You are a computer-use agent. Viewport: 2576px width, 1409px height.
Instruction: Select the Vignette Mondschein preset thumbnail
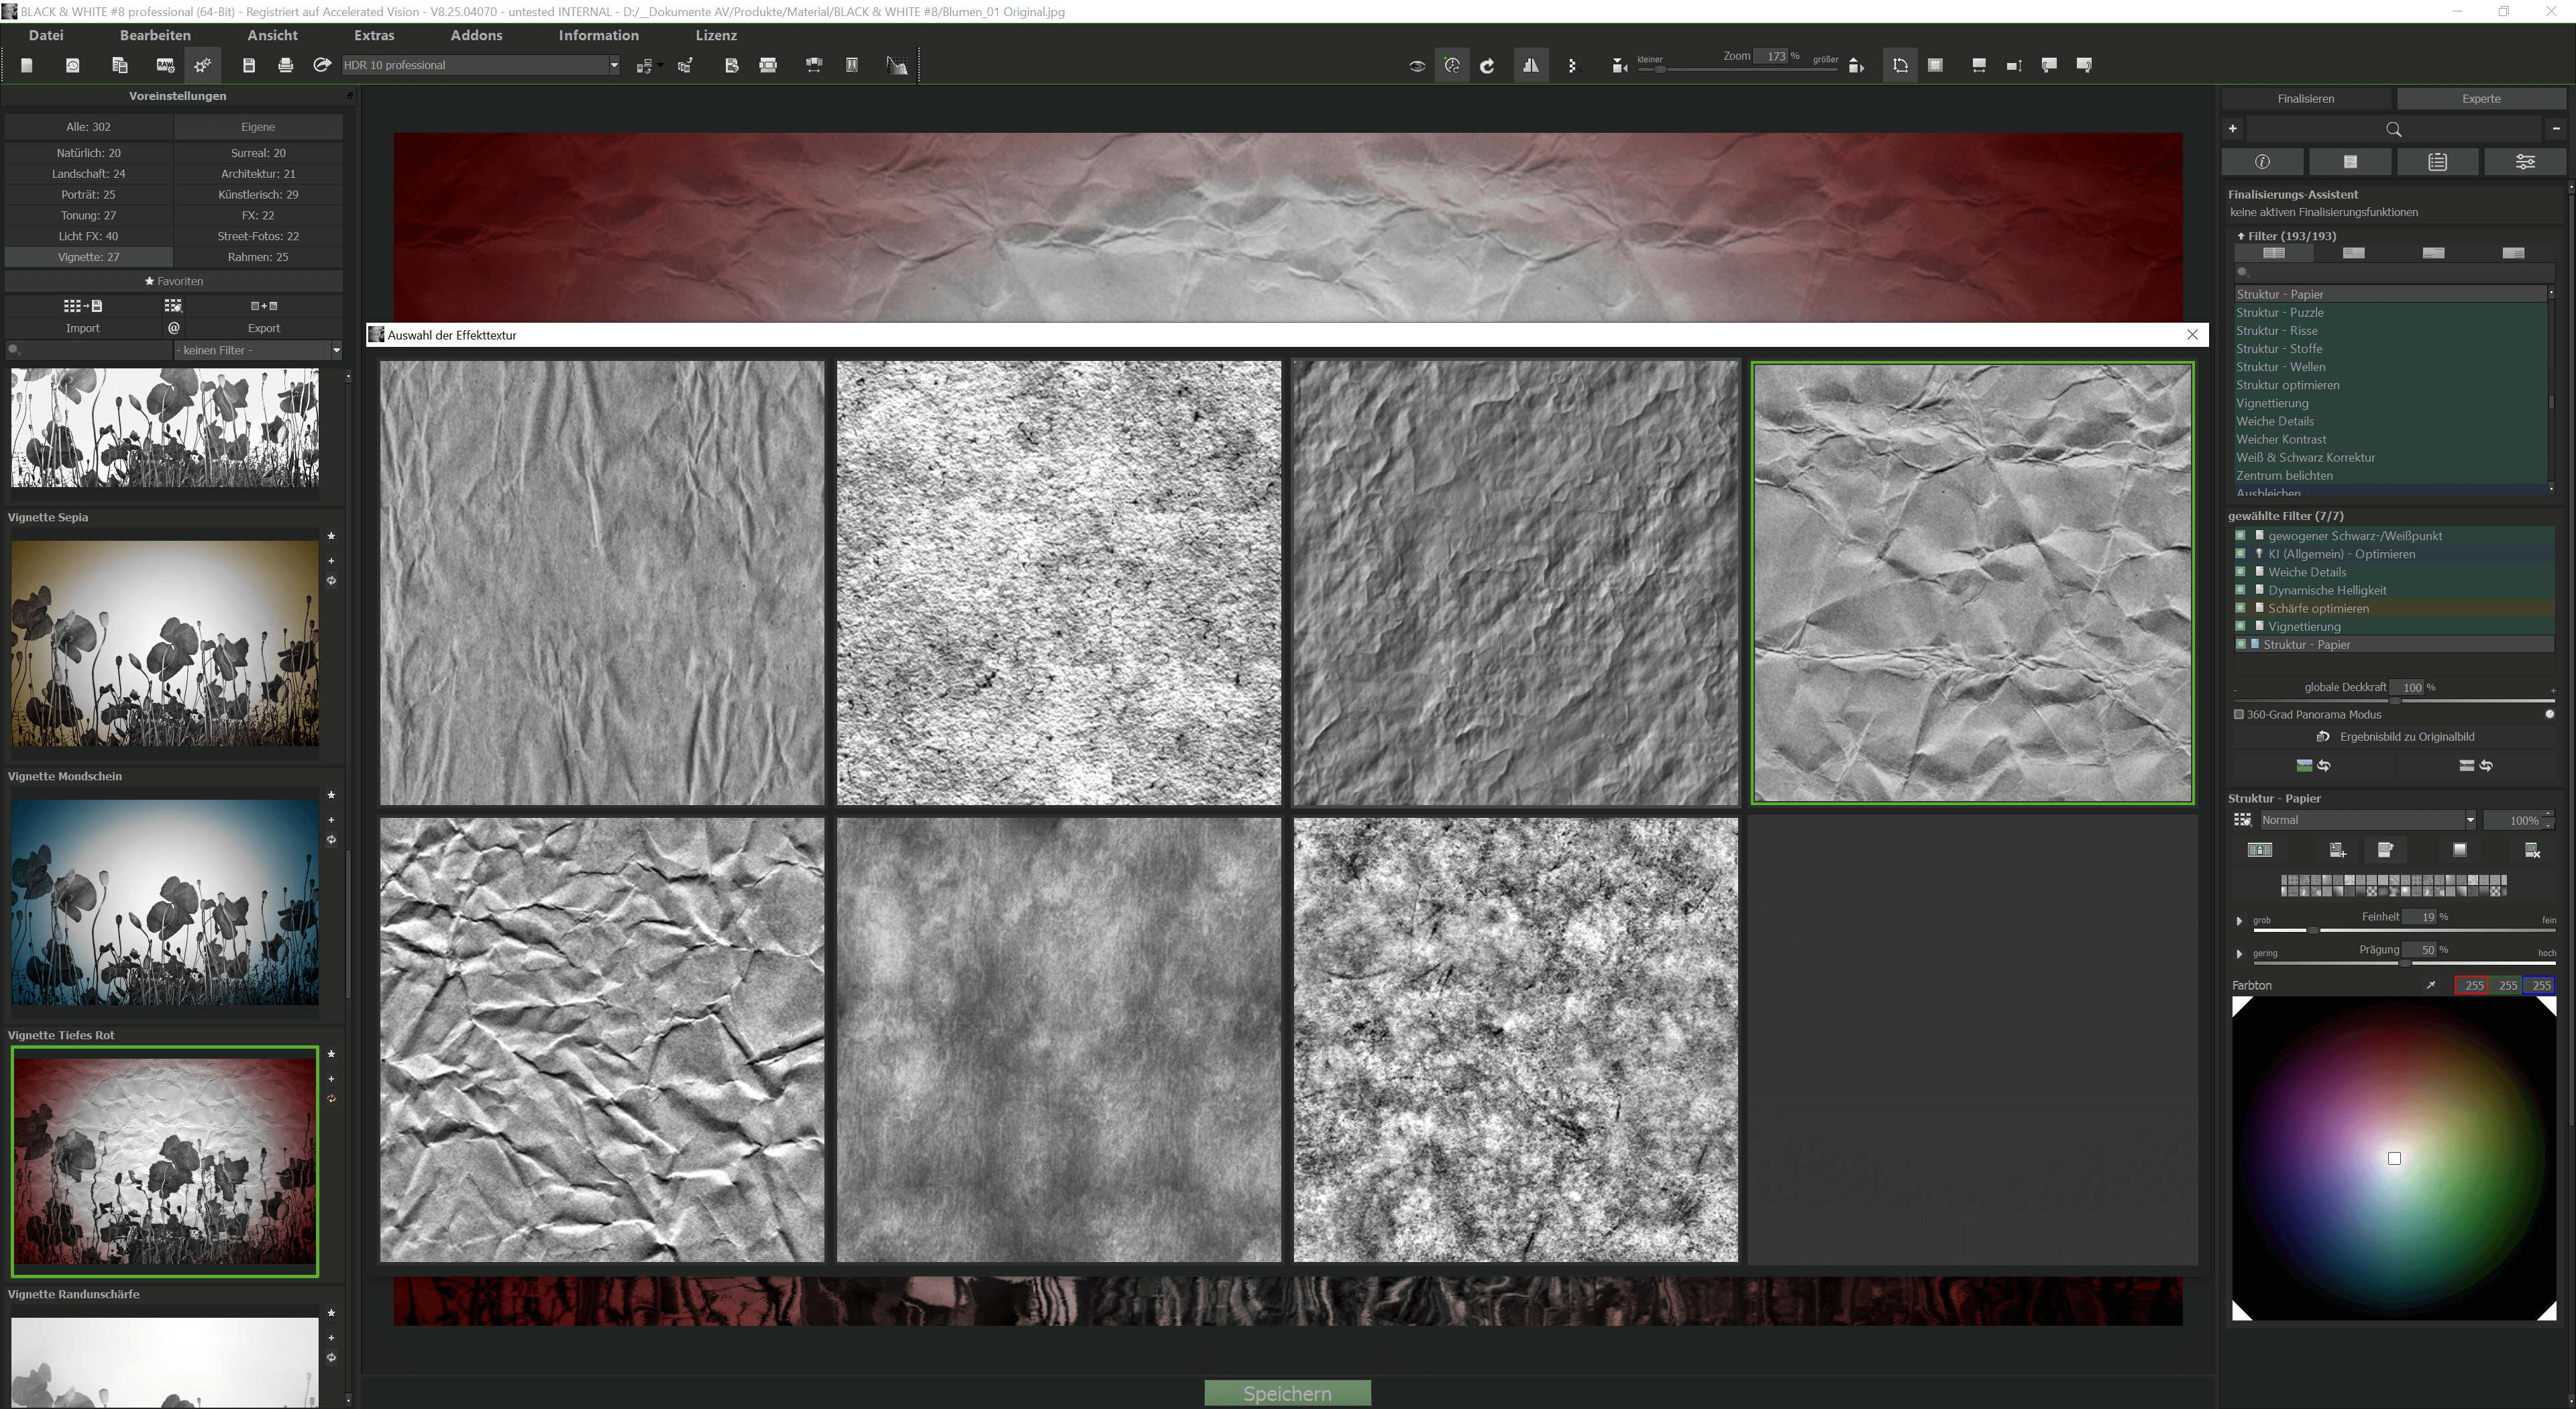tap(165, 902)
